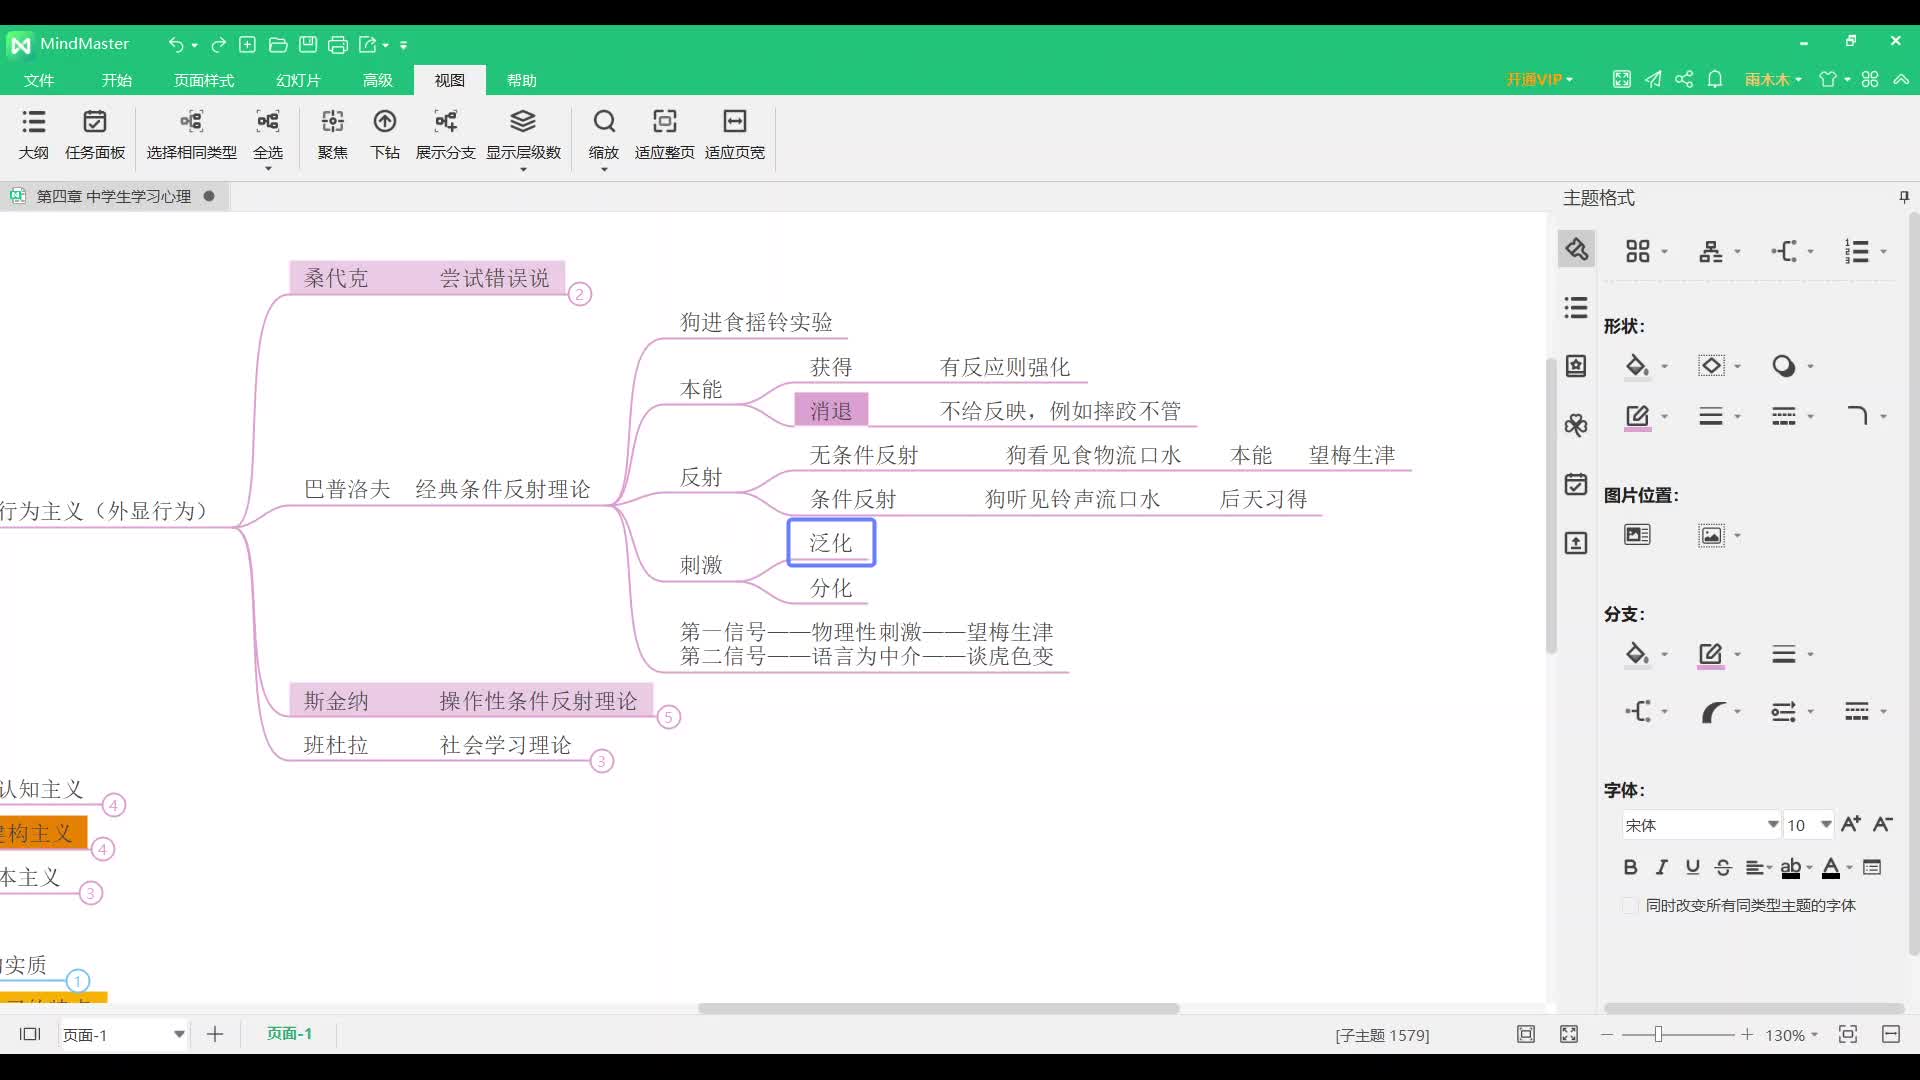Click the 下钻 (Drill Down) icon

385,135
